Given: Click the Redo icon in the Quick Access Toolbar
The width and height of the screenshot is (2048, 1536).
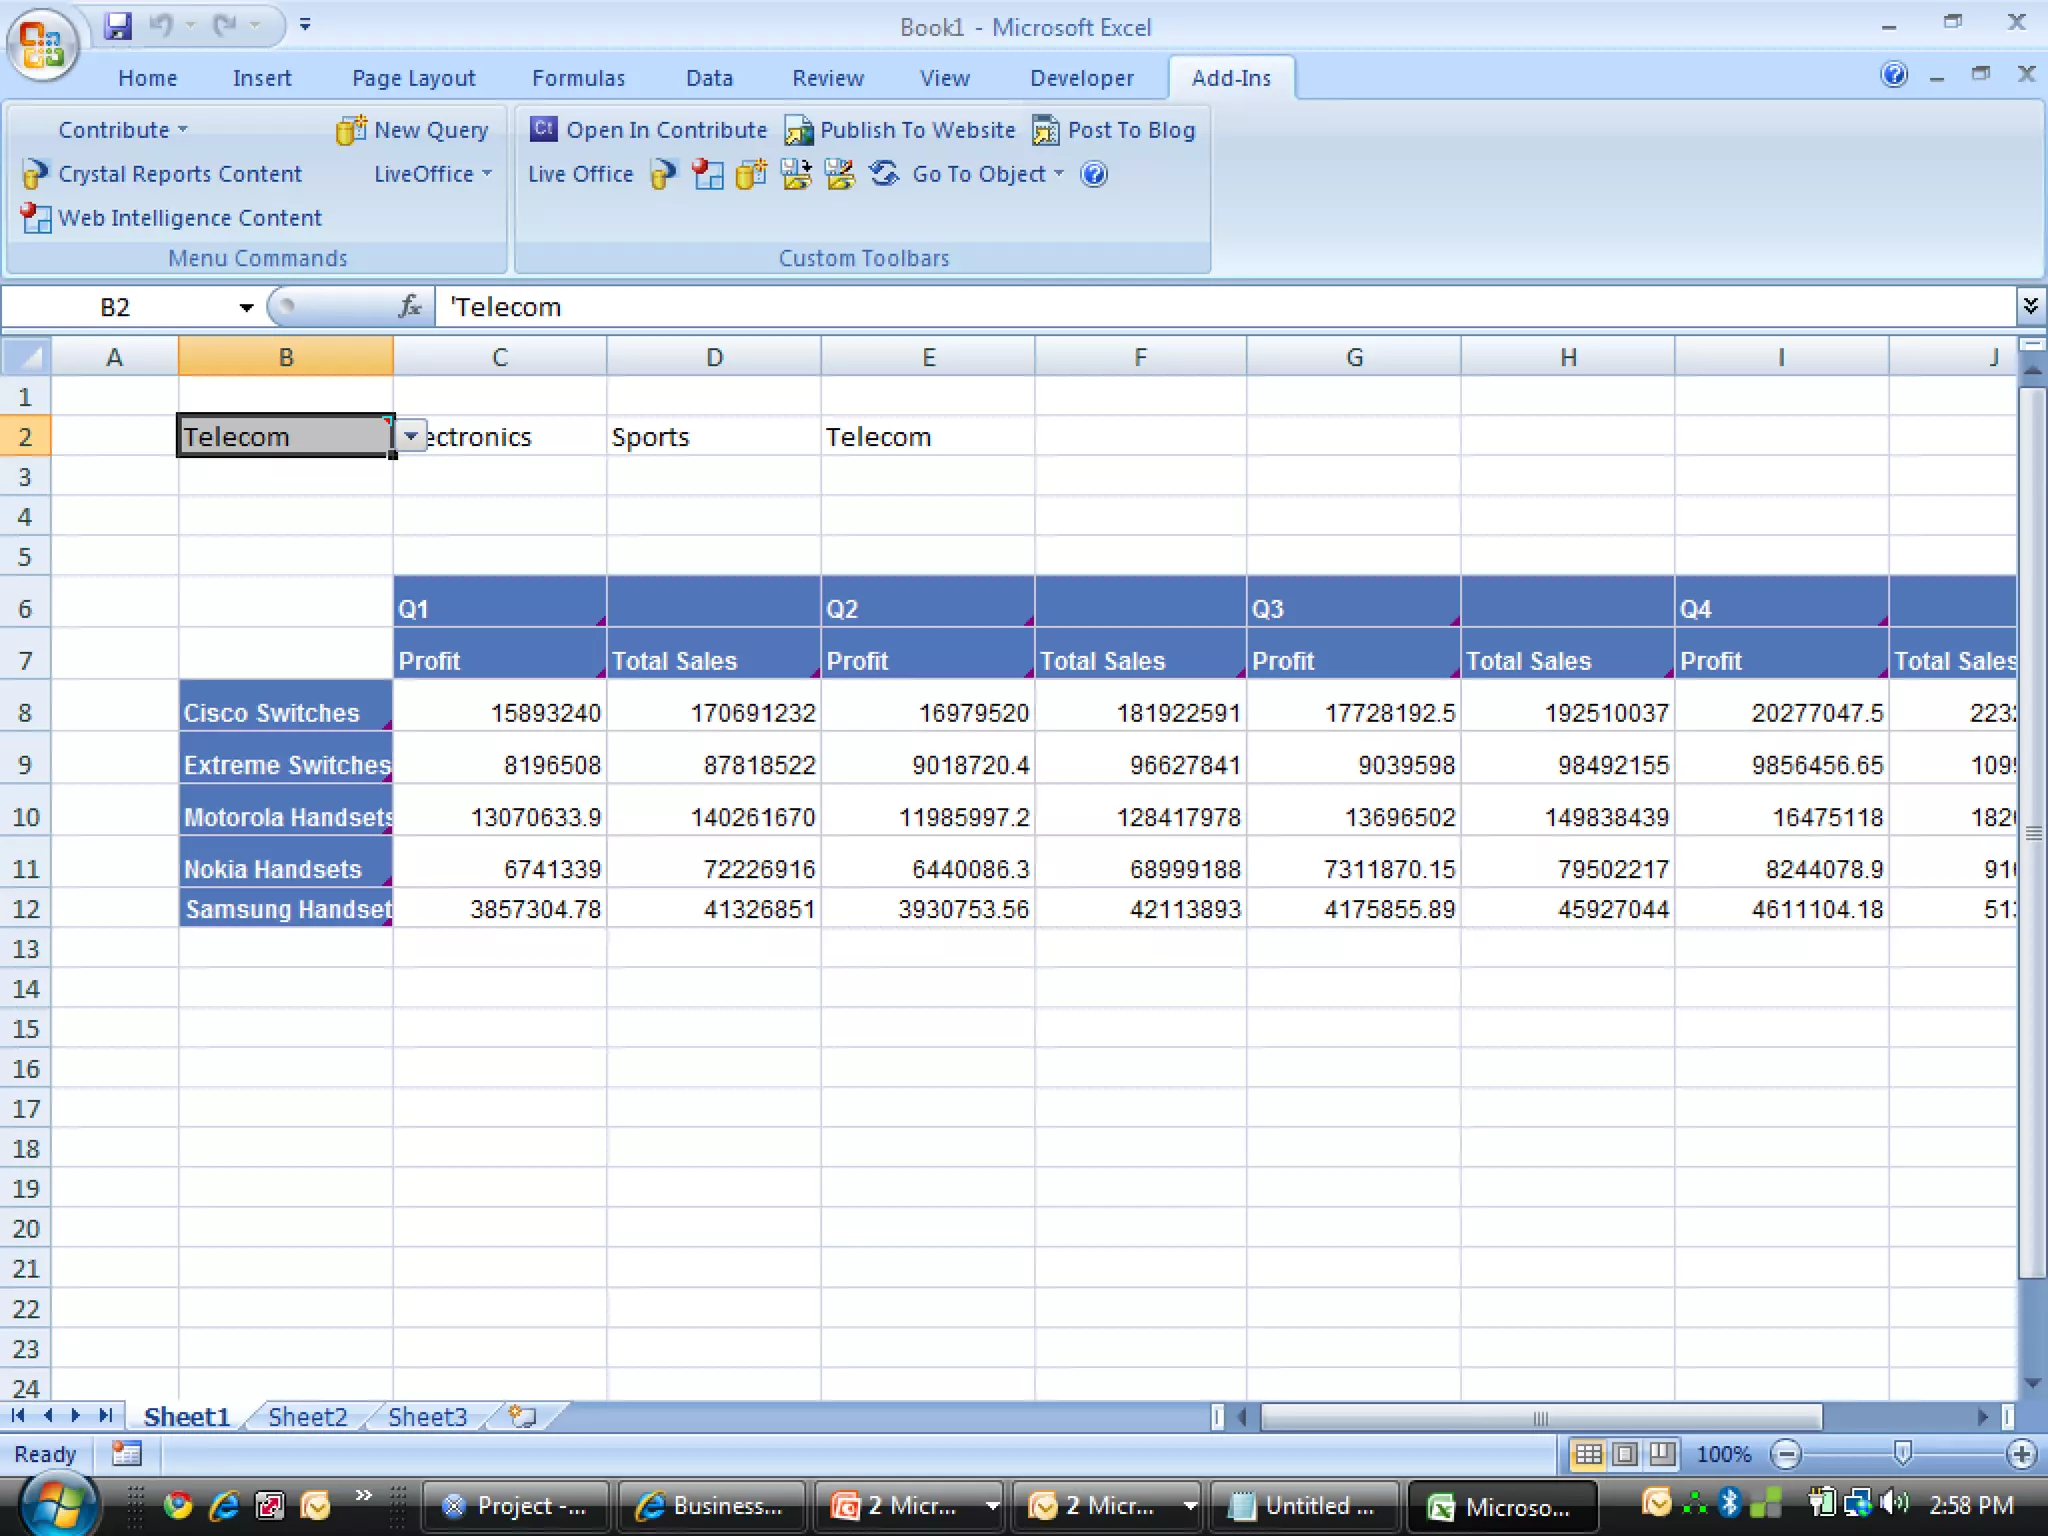Looking at the screenshot, I should pyautogui.click(x=225, y=26).
